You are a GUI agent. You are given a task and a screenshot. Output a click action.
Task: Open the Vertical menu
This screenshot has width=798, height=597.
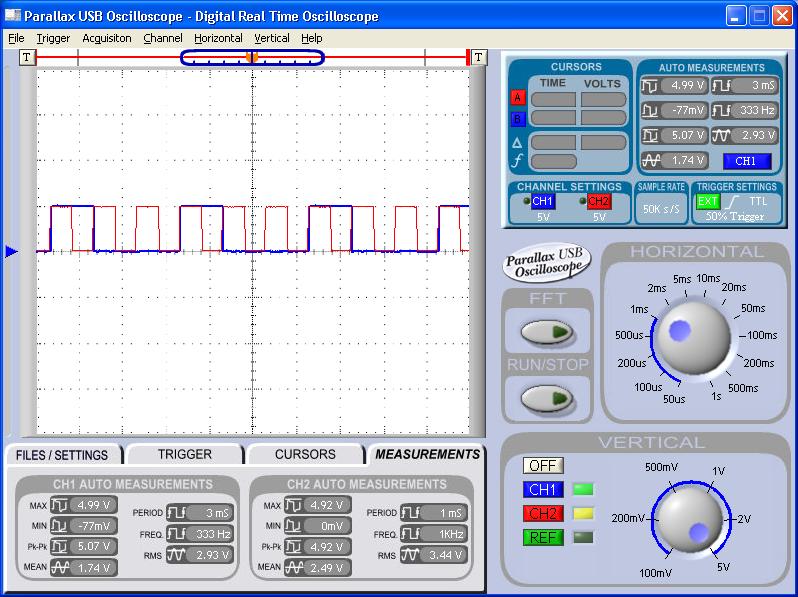[272, 38]
